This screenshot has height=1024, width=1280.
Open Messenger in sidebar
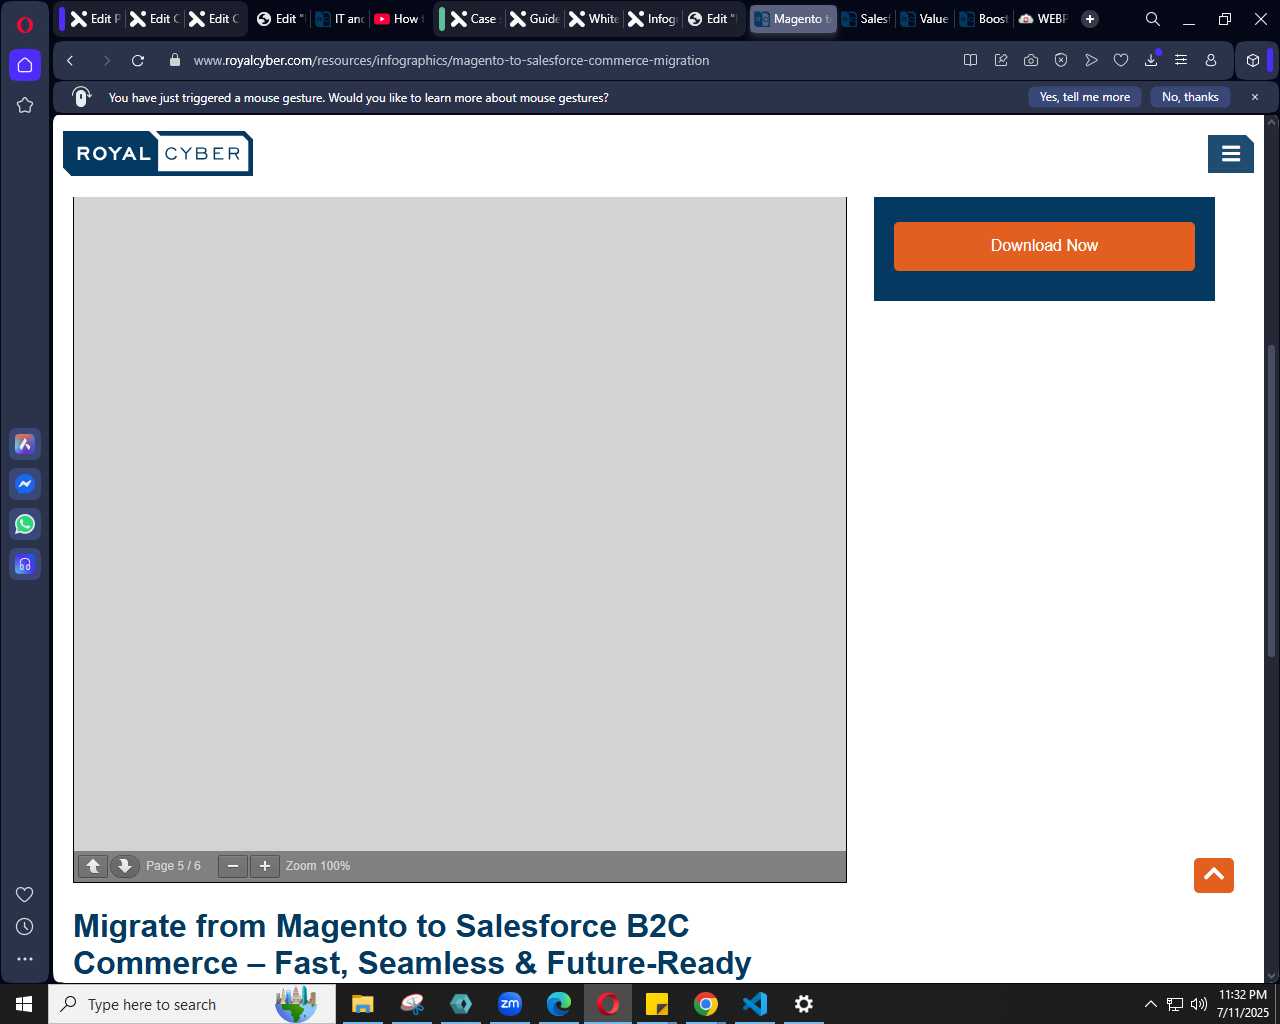tap(25, 484)
